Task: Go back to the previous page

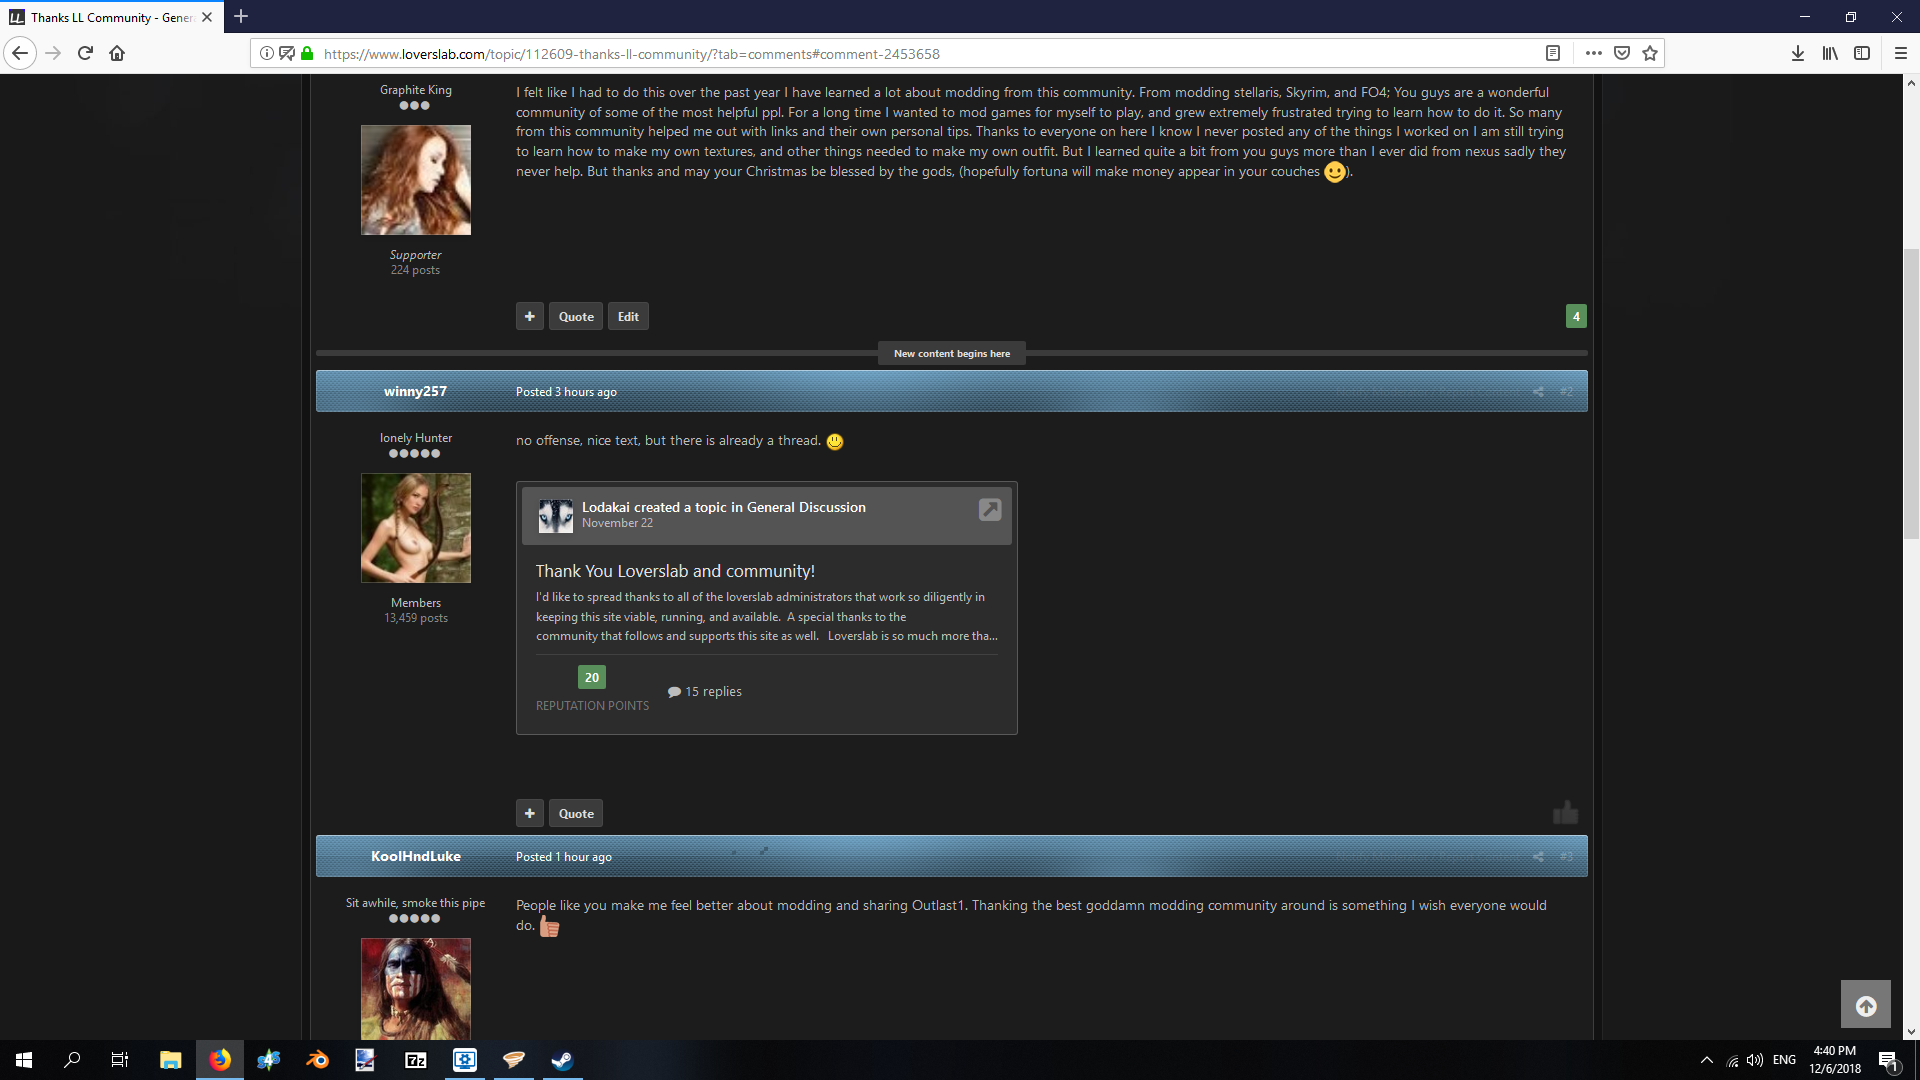Action: coord(20,54)
